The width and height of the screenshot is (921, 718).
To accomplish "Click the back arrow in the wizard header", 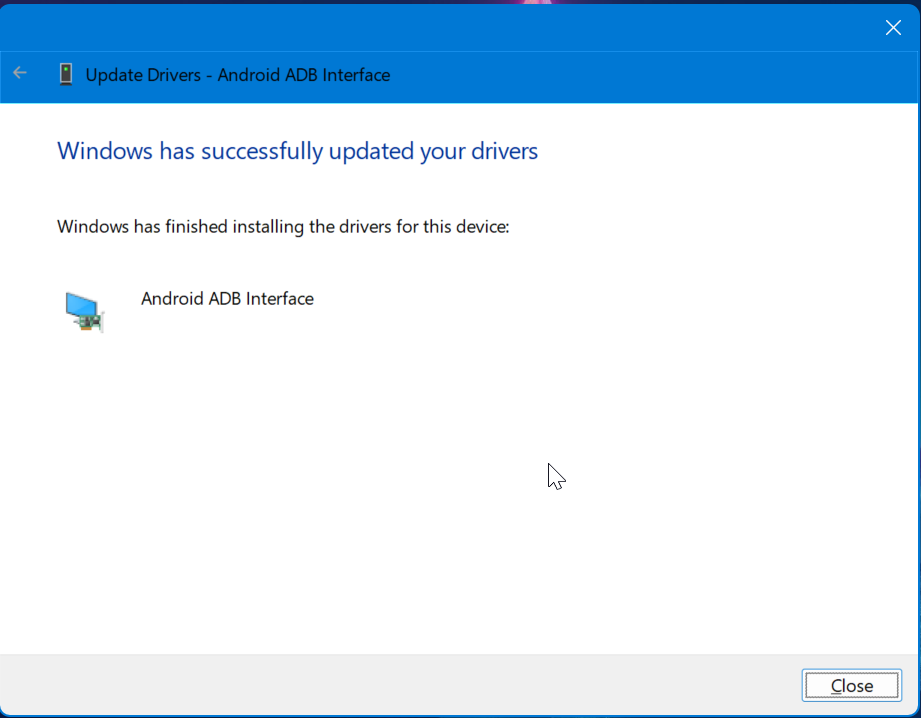I will pyautogui.click(x=20, y=74).
